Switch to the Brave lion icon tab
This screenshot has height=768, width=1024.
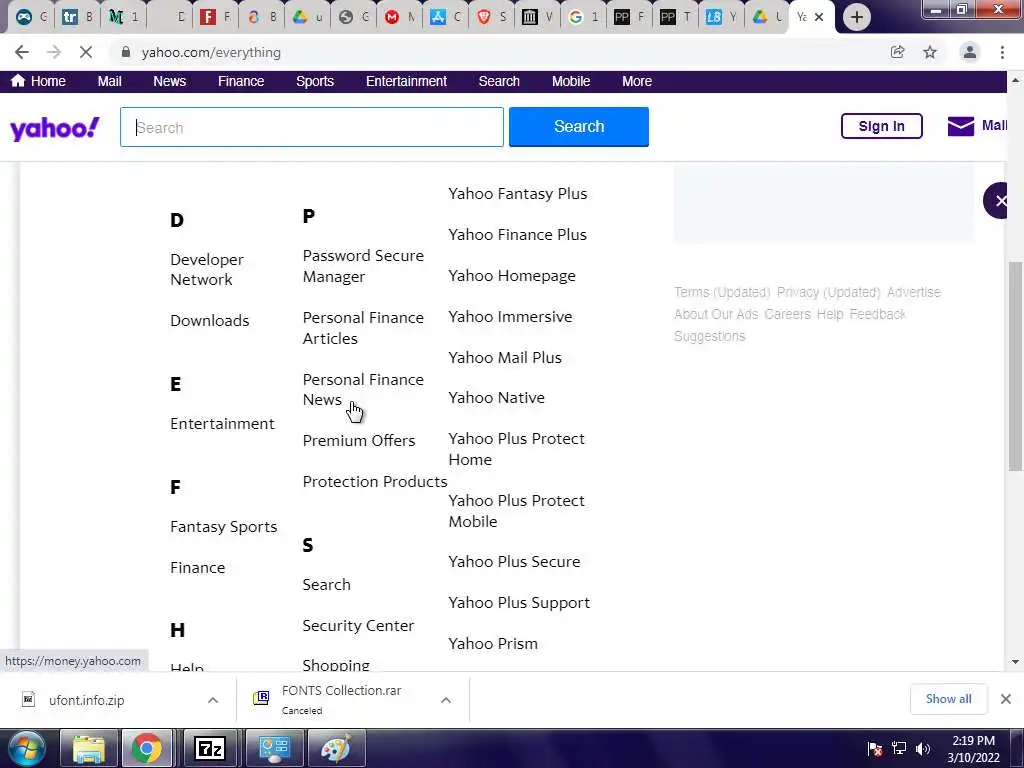point(484,17)
